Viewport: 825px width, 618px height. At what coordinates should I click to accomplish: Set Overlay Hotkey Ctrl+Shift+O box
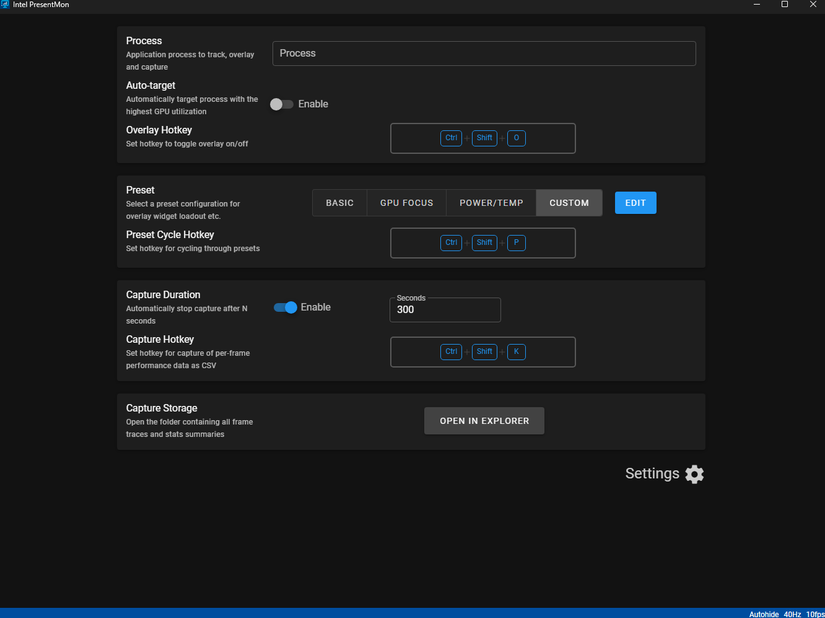(x=483, y=138)
